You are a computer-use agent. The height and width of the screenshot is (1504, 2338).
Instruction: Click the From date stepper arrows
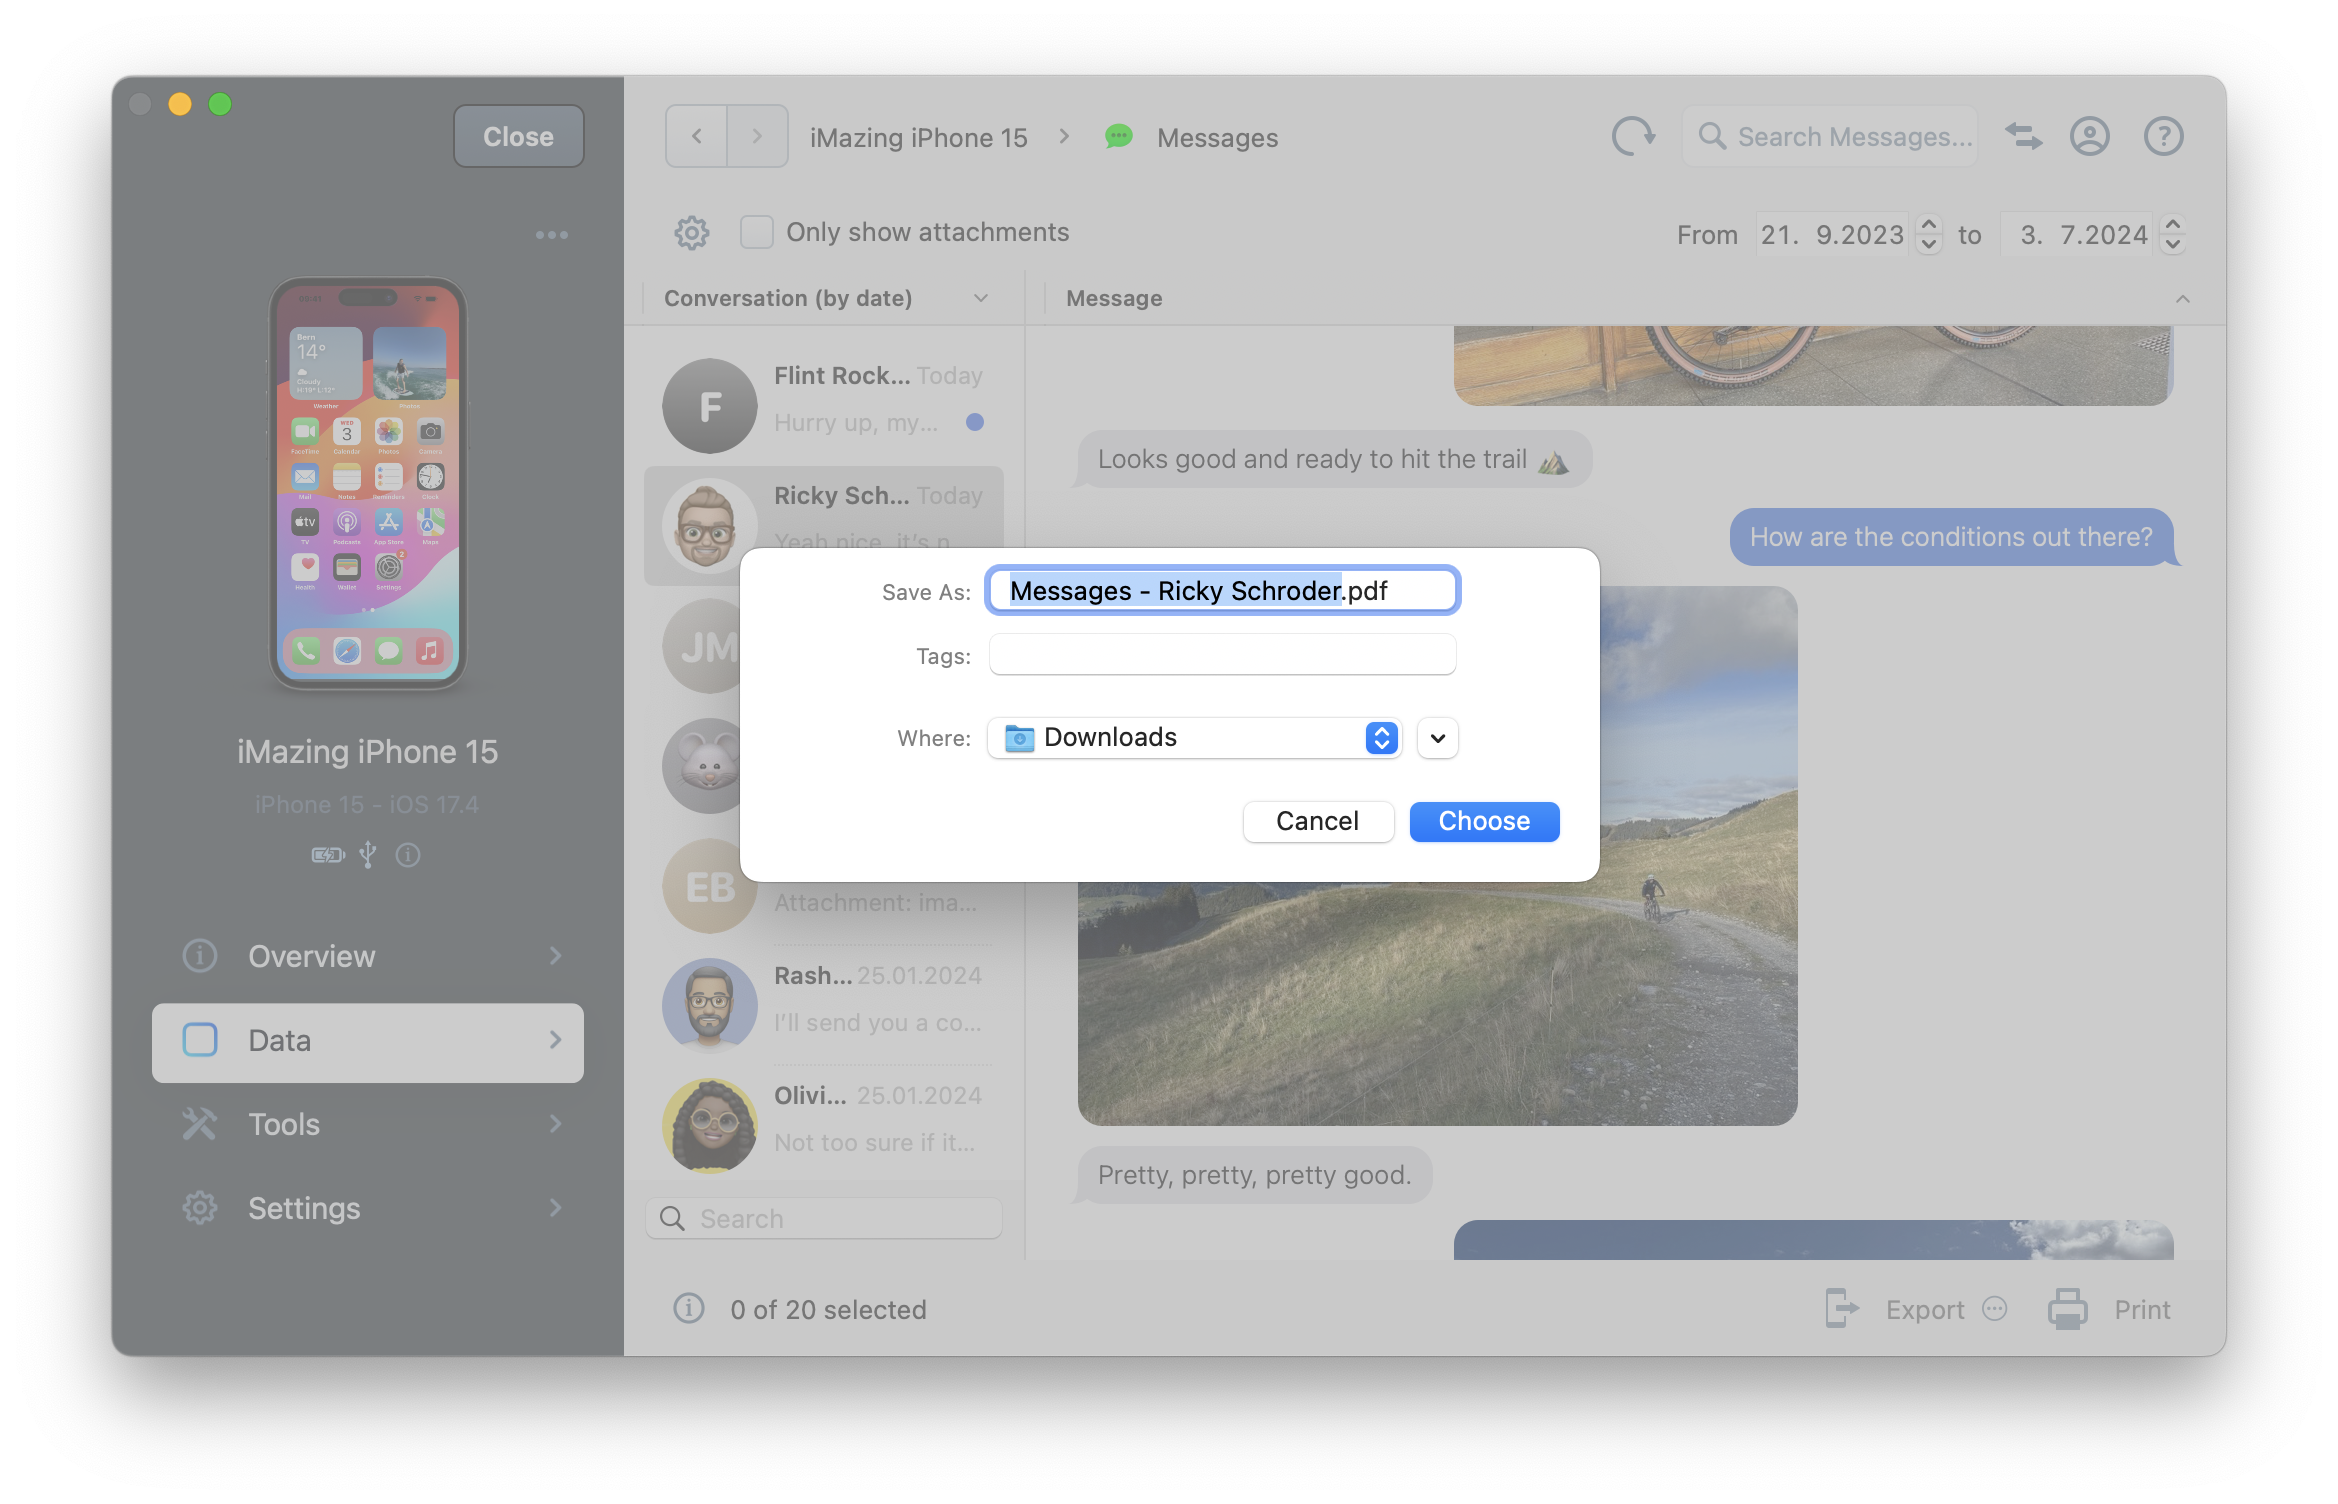tap(1929, 235)
